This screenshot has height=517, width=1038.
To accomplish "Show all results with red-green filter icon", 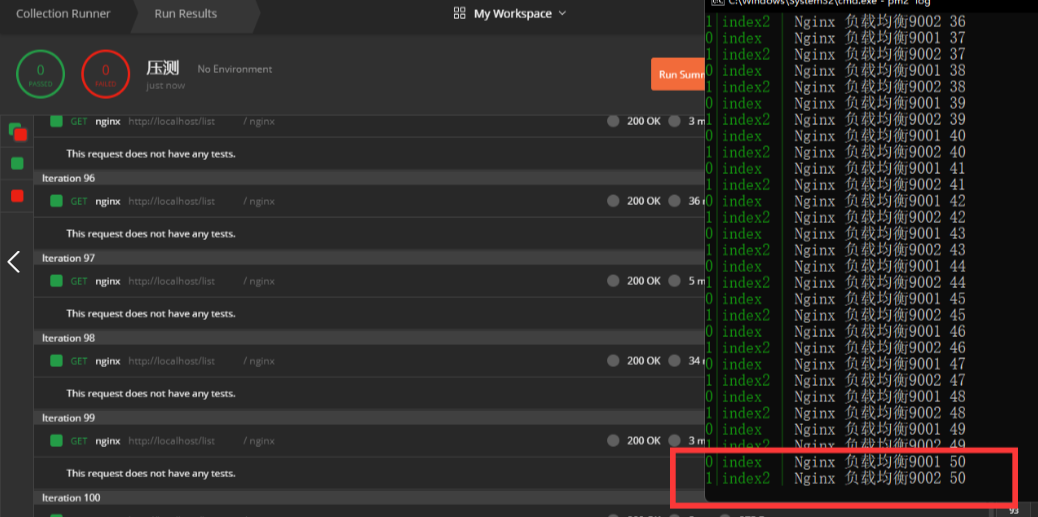I will [x=17, y=131].
